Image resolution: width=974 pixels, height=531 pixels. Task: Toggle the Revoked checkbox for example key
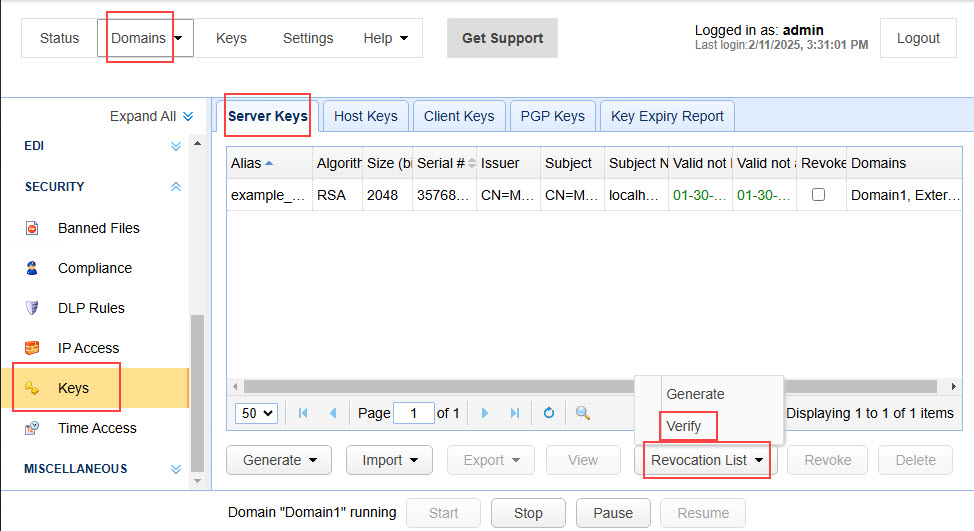click(818, 195)
